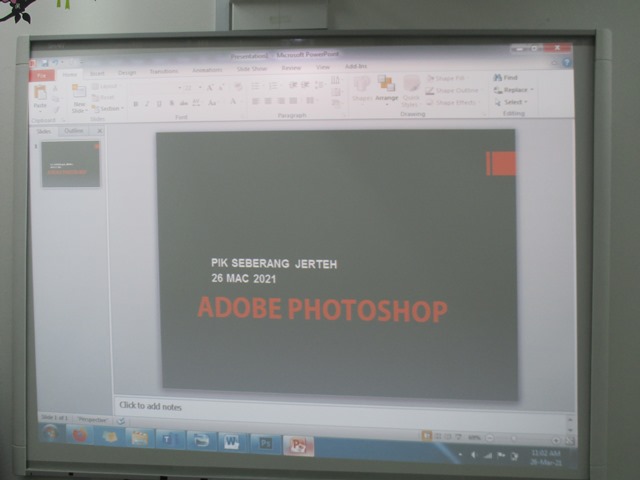This screenshot has width=640, height=480.
Task: Click the Find icon in Editing group
Action: tap(506, 77)
